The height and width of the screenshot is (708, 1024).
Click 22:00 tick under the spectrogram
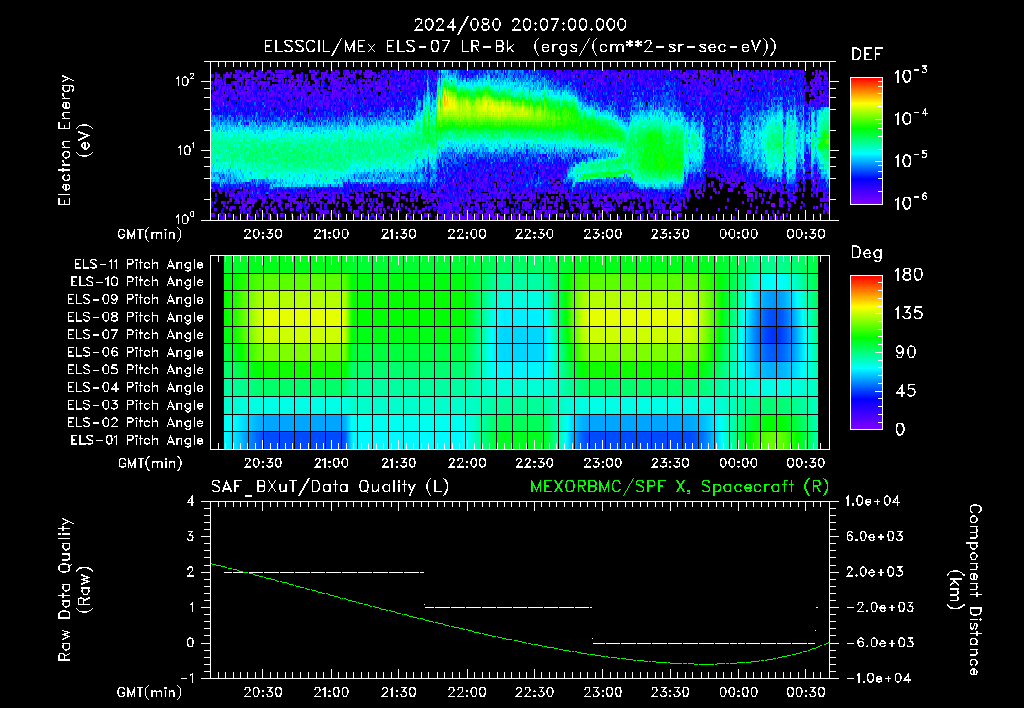pos(466,234)
